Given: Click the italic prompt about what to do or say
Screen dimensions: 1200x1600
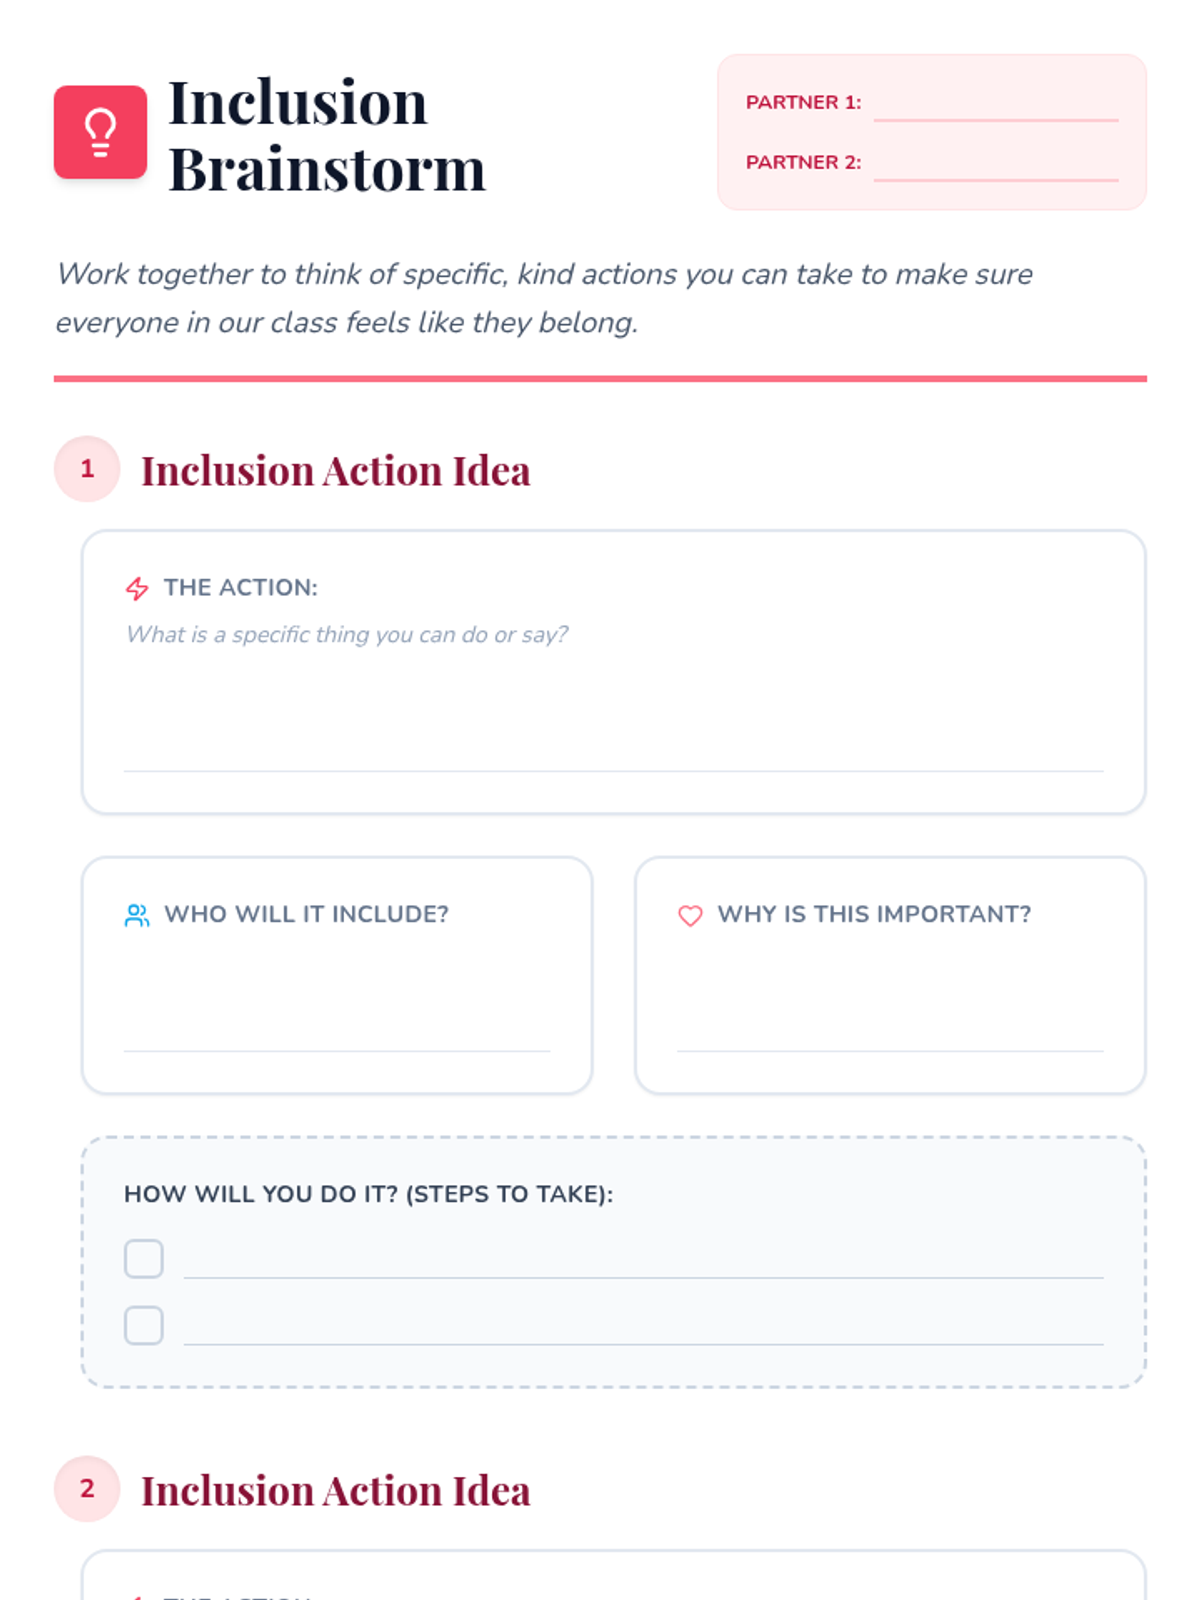Looking at the screenshot, I should click(347, 635).
